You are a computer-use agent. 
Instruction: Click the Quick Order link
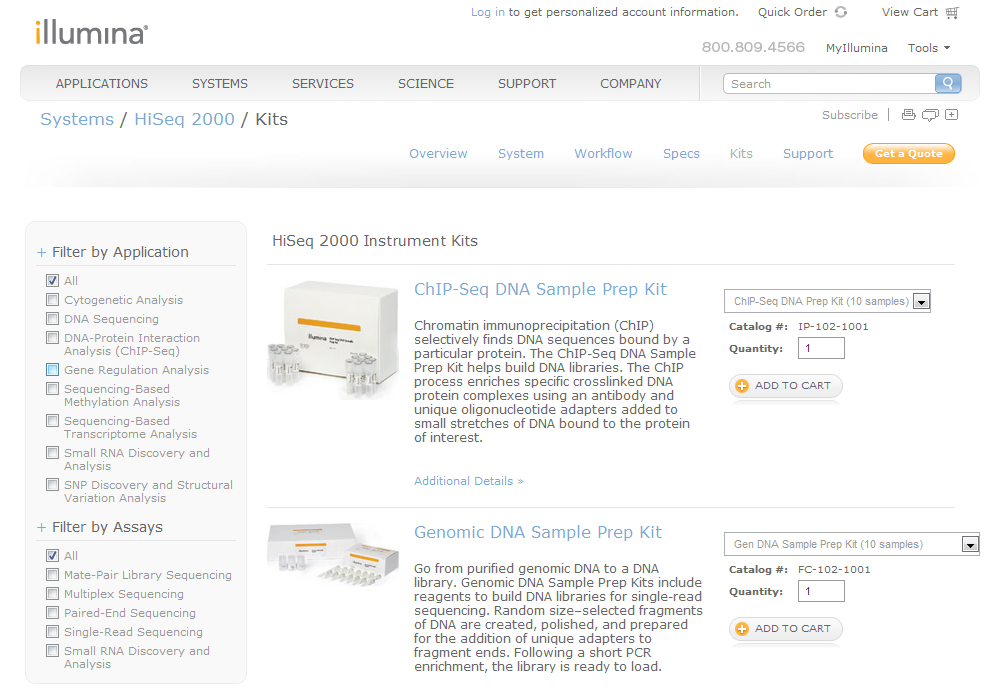(x=792, y=12)
